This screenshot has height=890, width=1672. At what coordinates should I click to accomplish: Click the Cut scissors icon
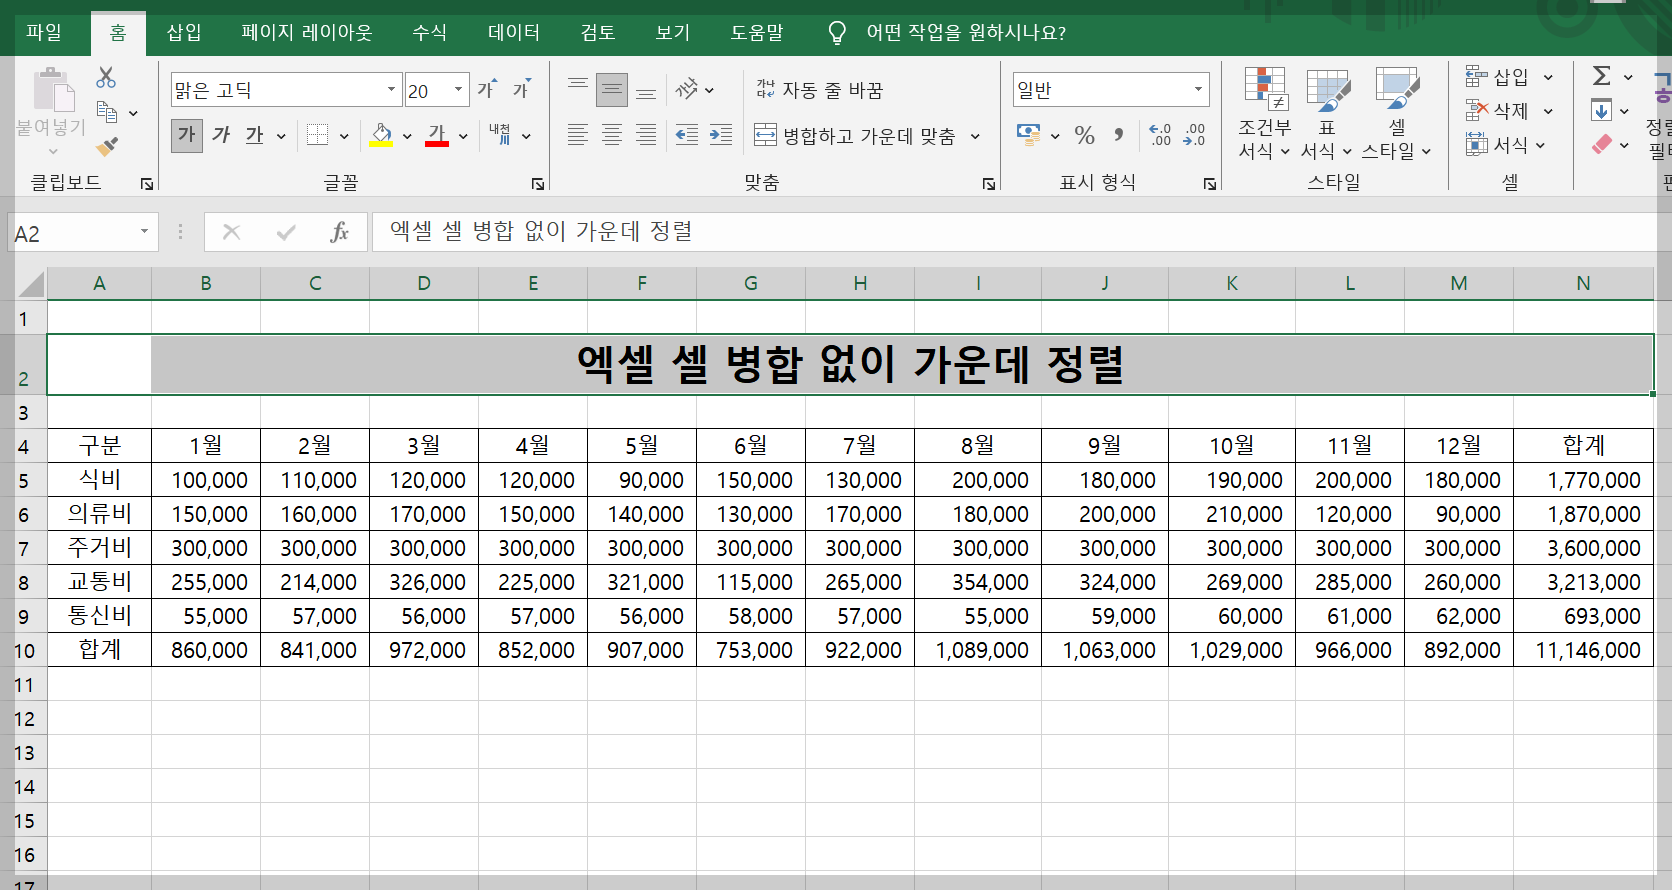pyautogui.click(x=106, y=78)
